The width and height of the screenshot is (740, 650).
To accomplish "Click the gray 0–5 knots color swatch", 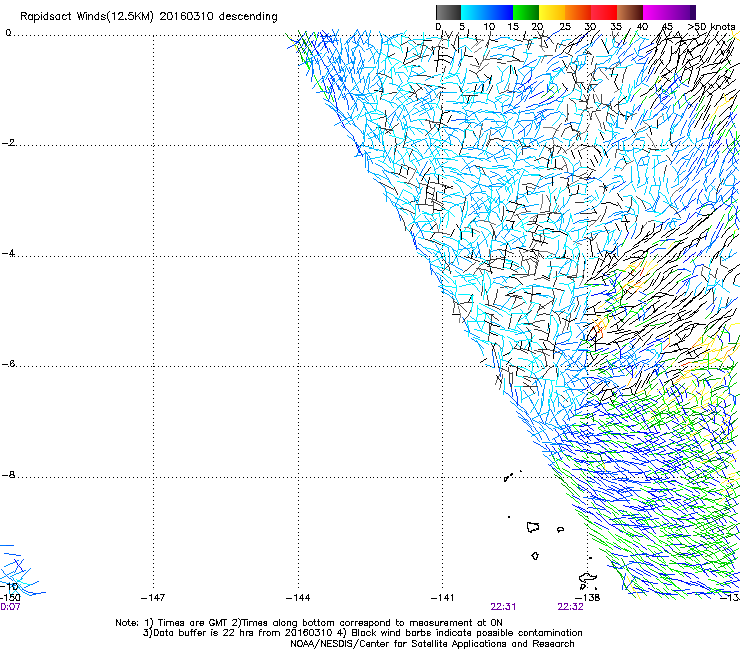I will click(x=448, y=12).
